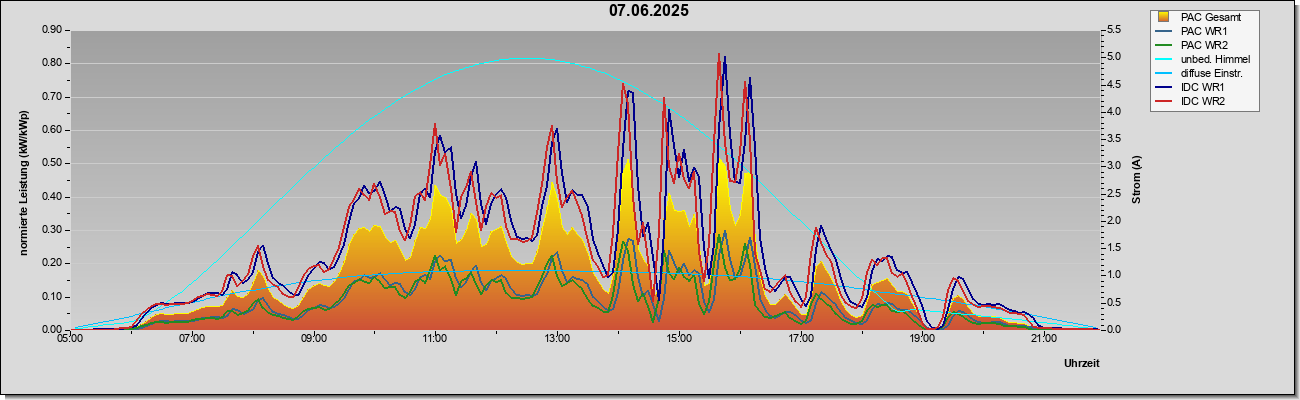The height and width of the screenshot is (400, 1300).
Task: Click the Strom (A) axis title
Action: pyautogui.click(x=1136, y=180)
